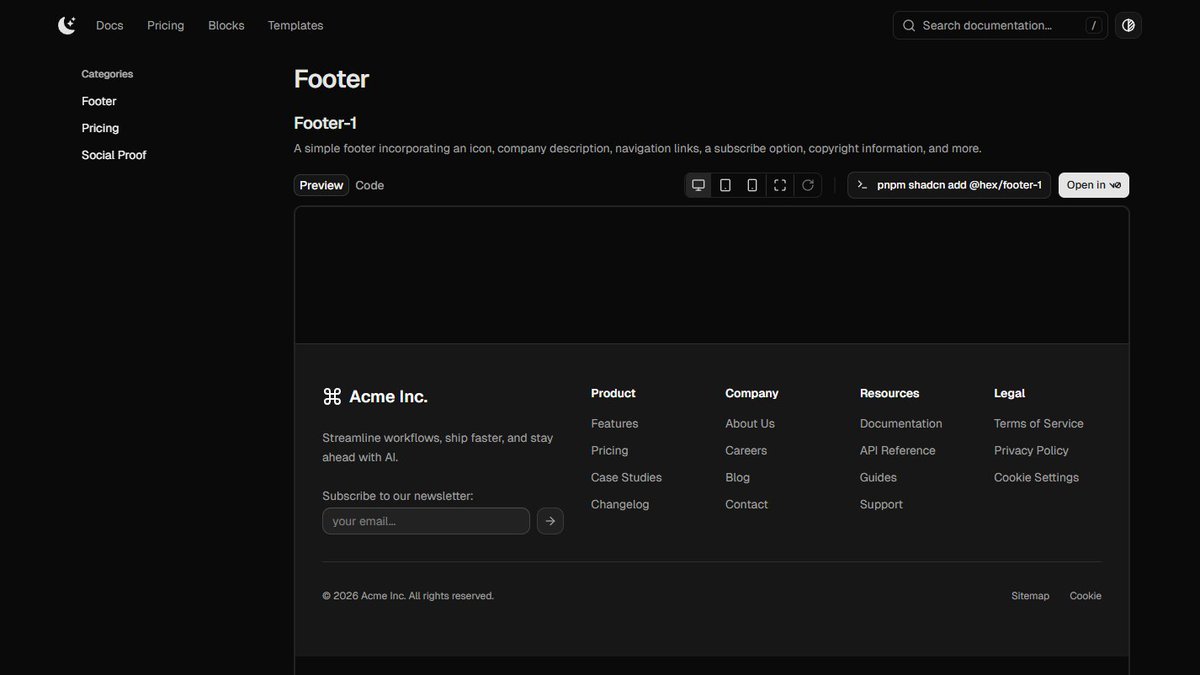Click the Open in v0 button

point(1094,185)
